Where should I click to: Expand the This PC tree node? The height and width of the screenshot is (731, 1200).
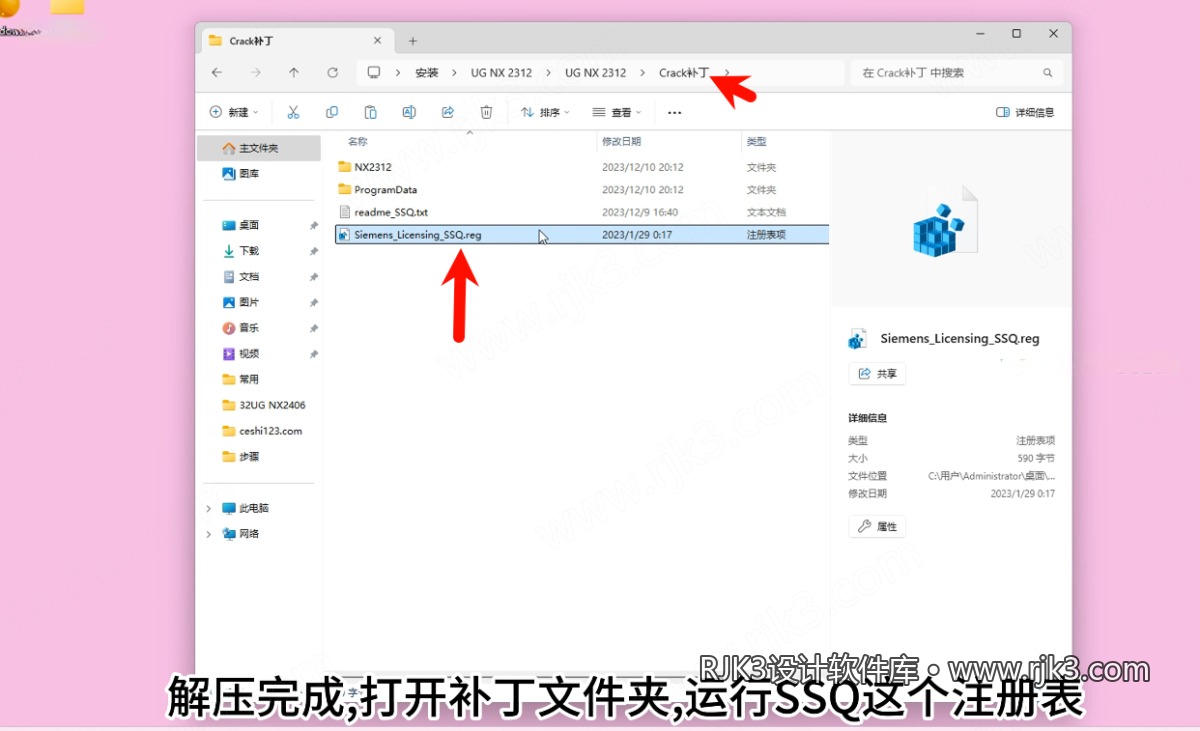[209, 508]
